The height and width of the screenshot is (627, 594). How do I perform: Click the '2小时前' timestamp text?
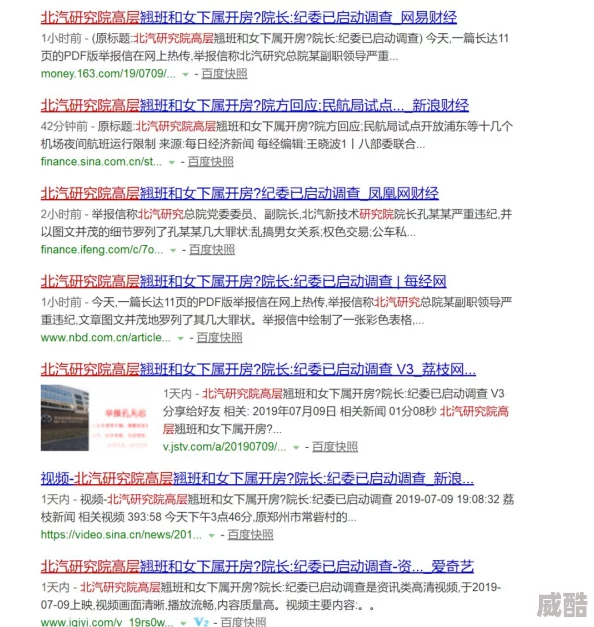(61, 214)
